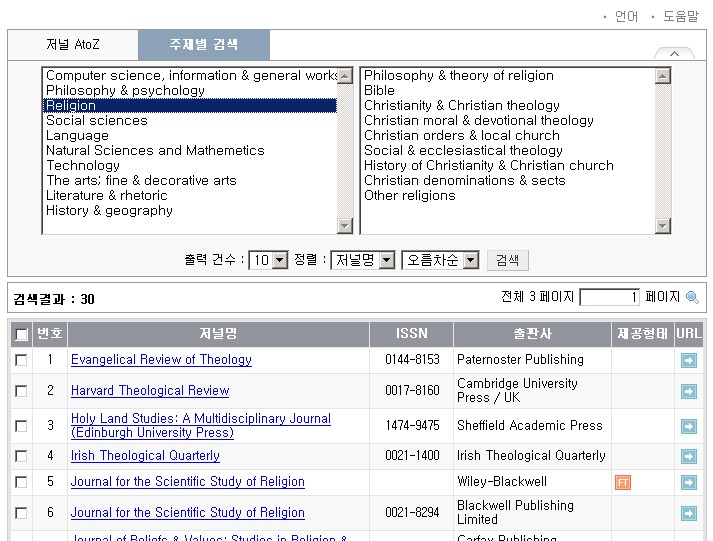
Task: Click the magnifier icon beside page number field
Action: 692,298
